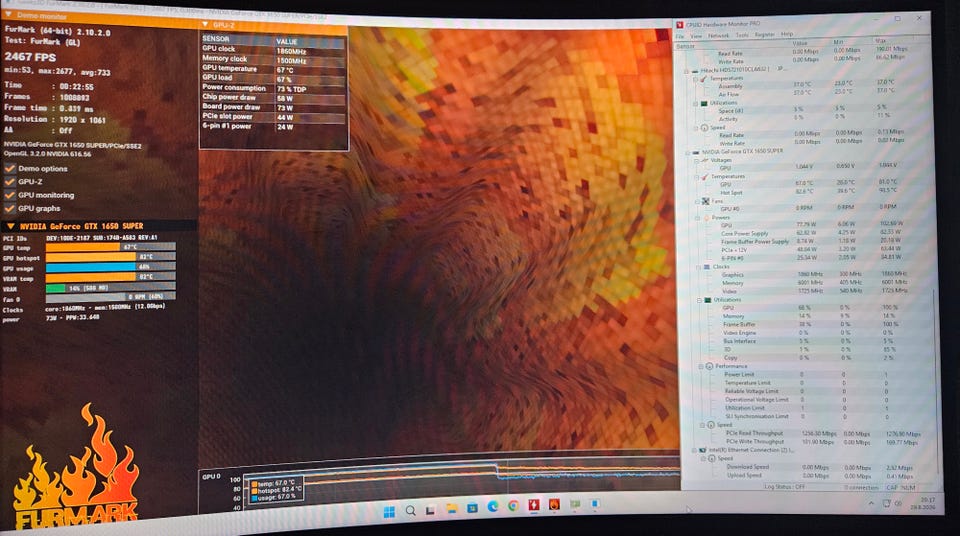960x536 pixels.
Task: Collapse the Hitachi drive tree node
Action: [686, 70]
